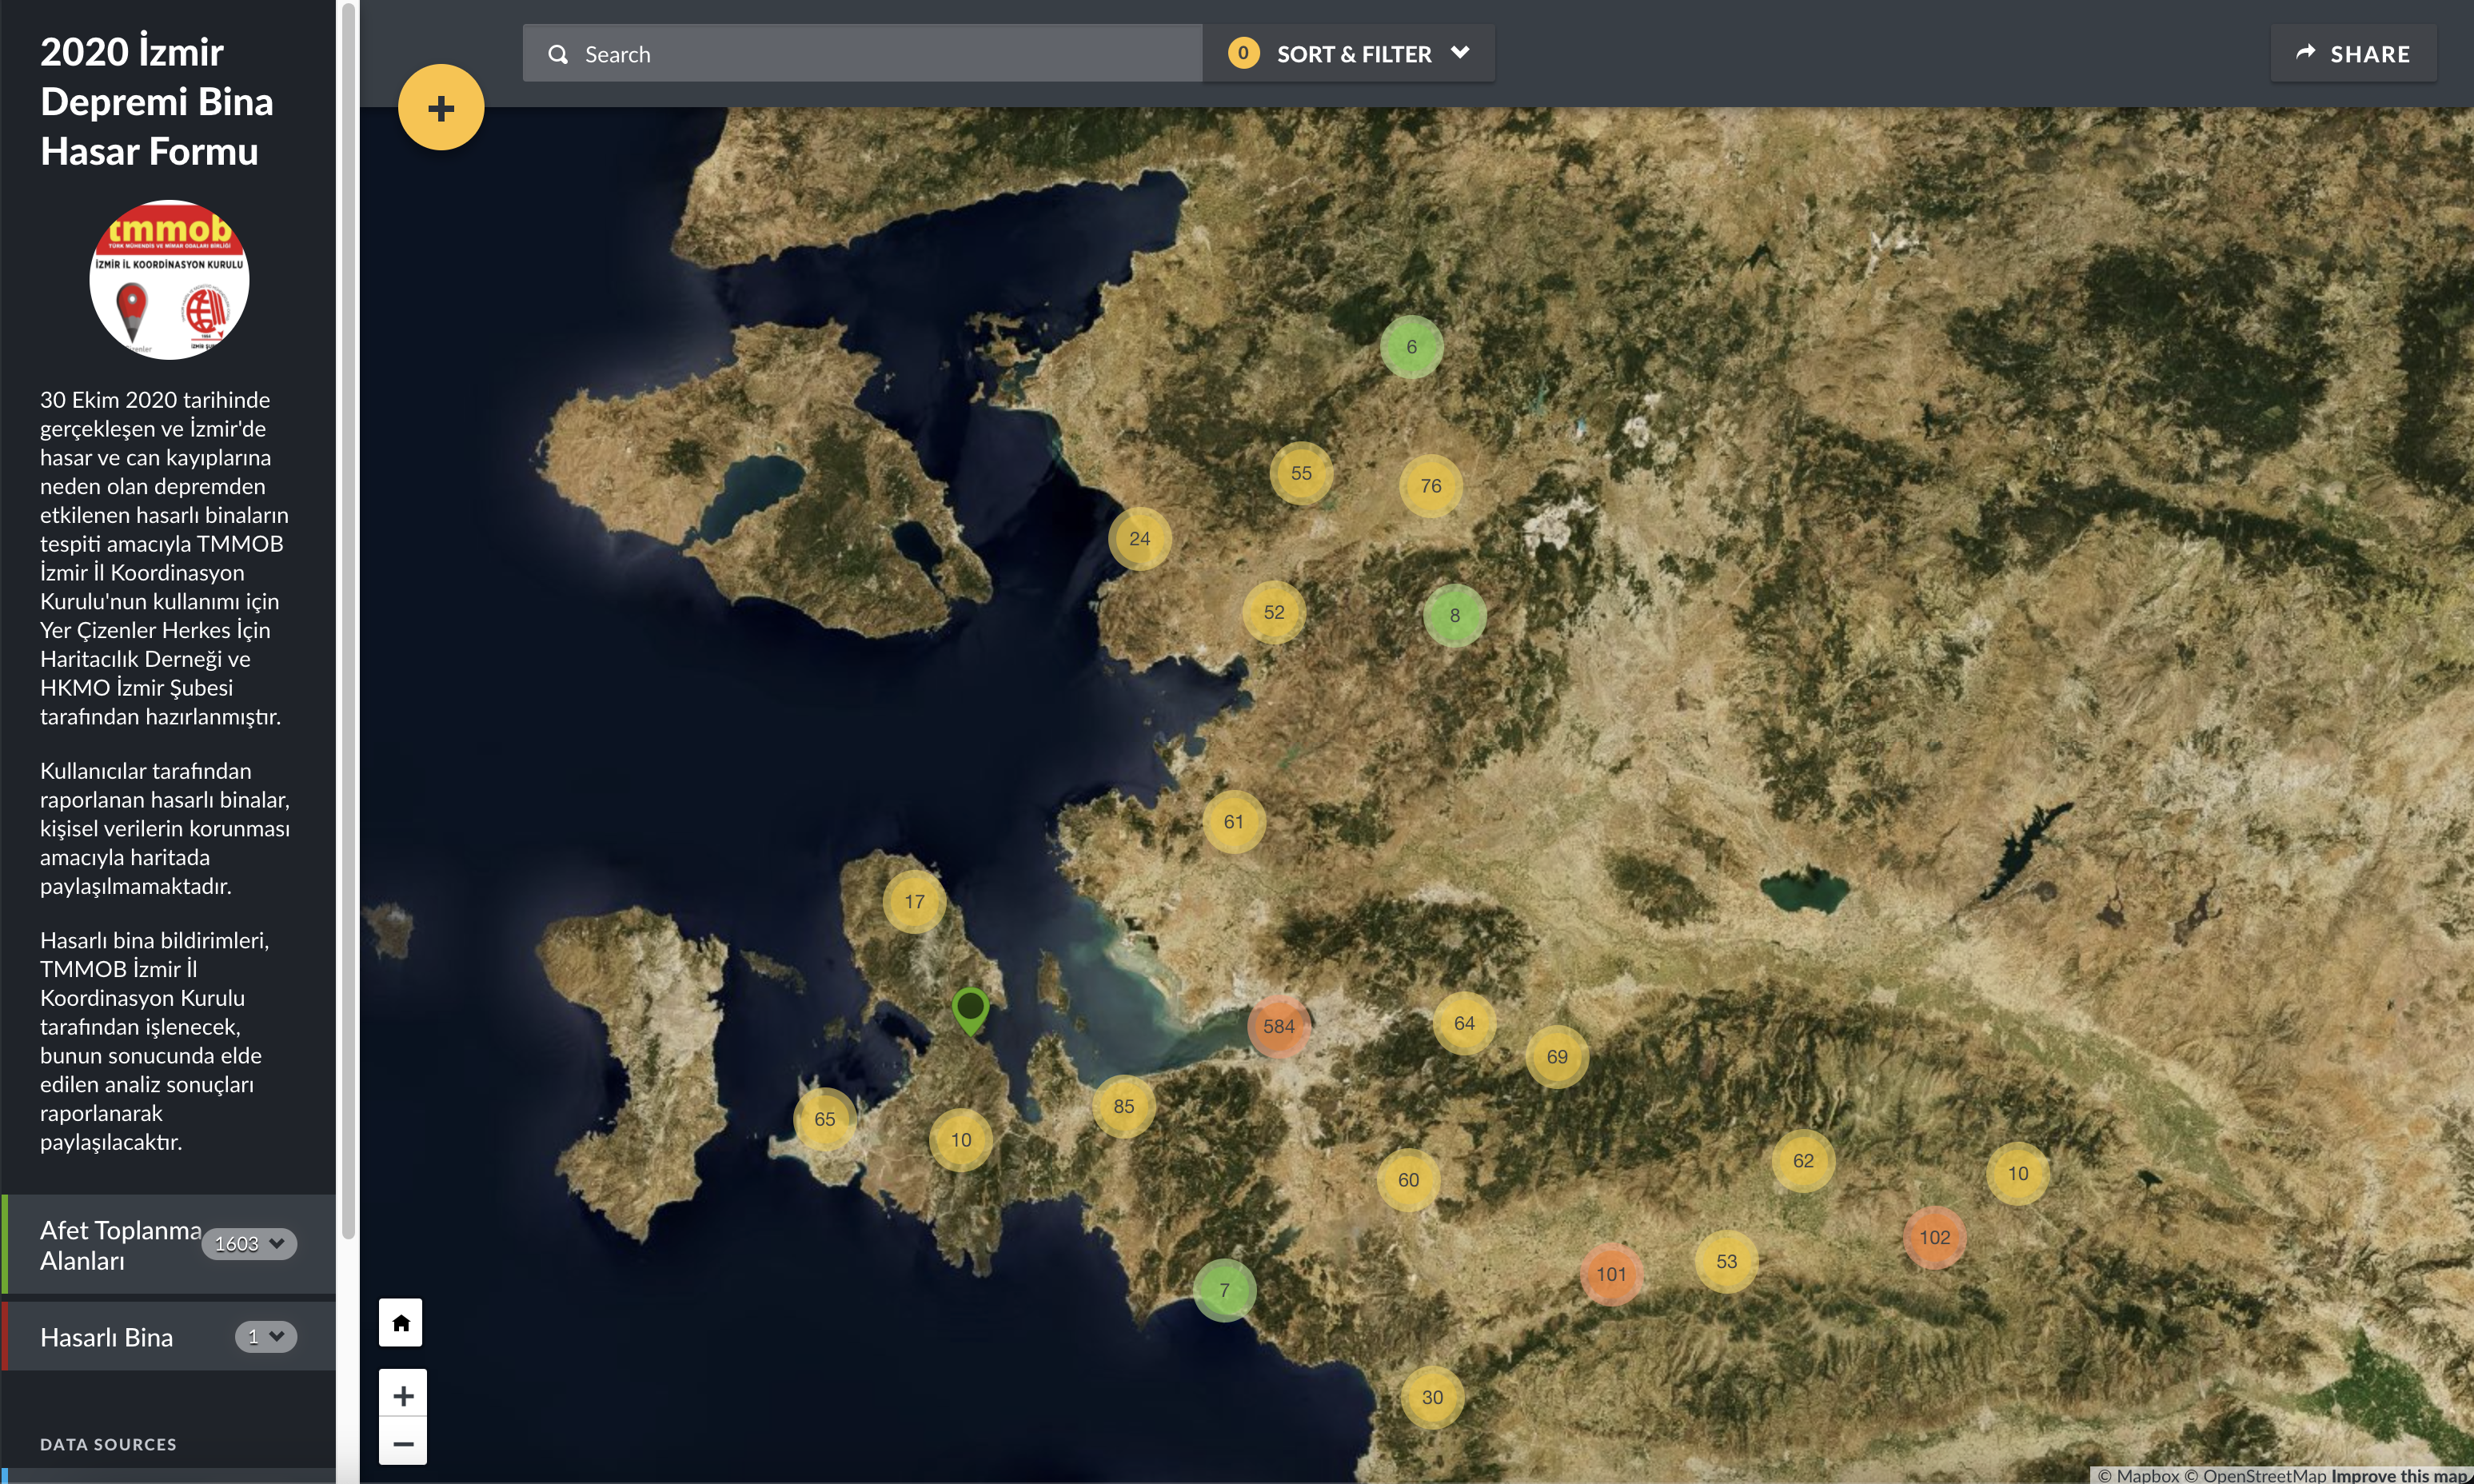Click the yellow add-report plus button
This screenshot has height=1484, width=2474.
441,107
